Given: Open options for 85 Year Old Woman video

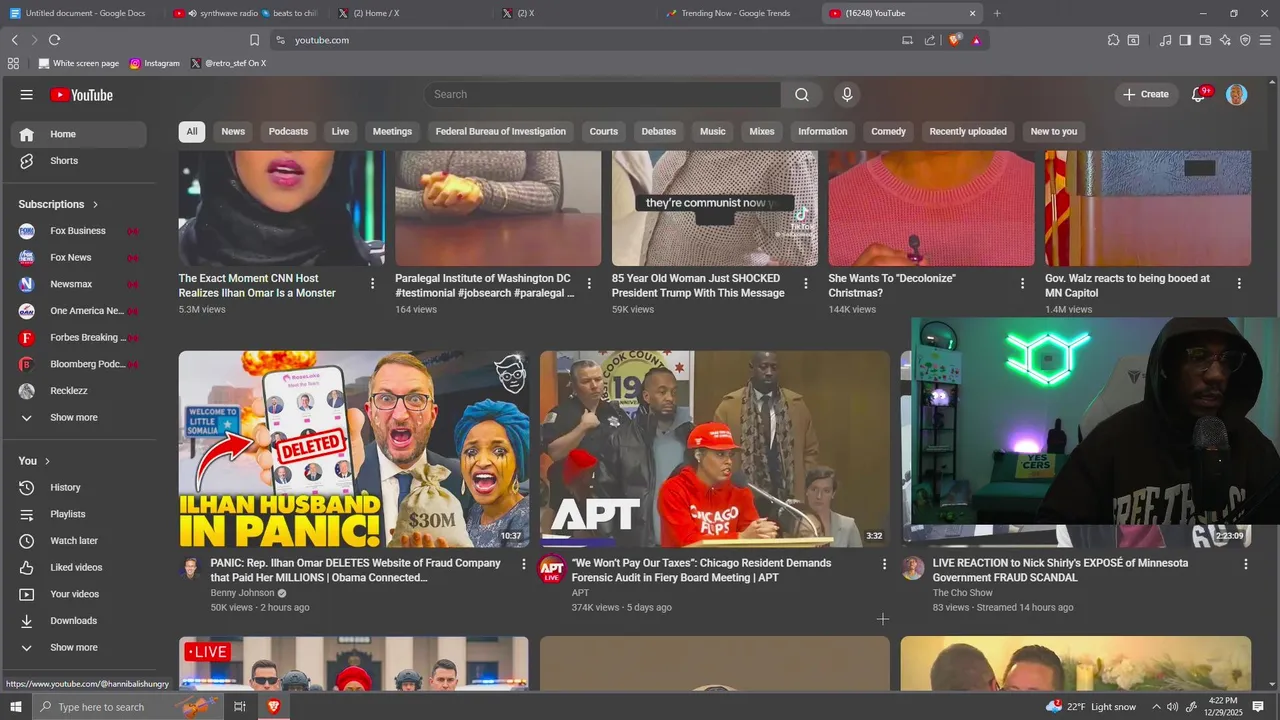Looking at the screenshot, I should tap(806, 284).
